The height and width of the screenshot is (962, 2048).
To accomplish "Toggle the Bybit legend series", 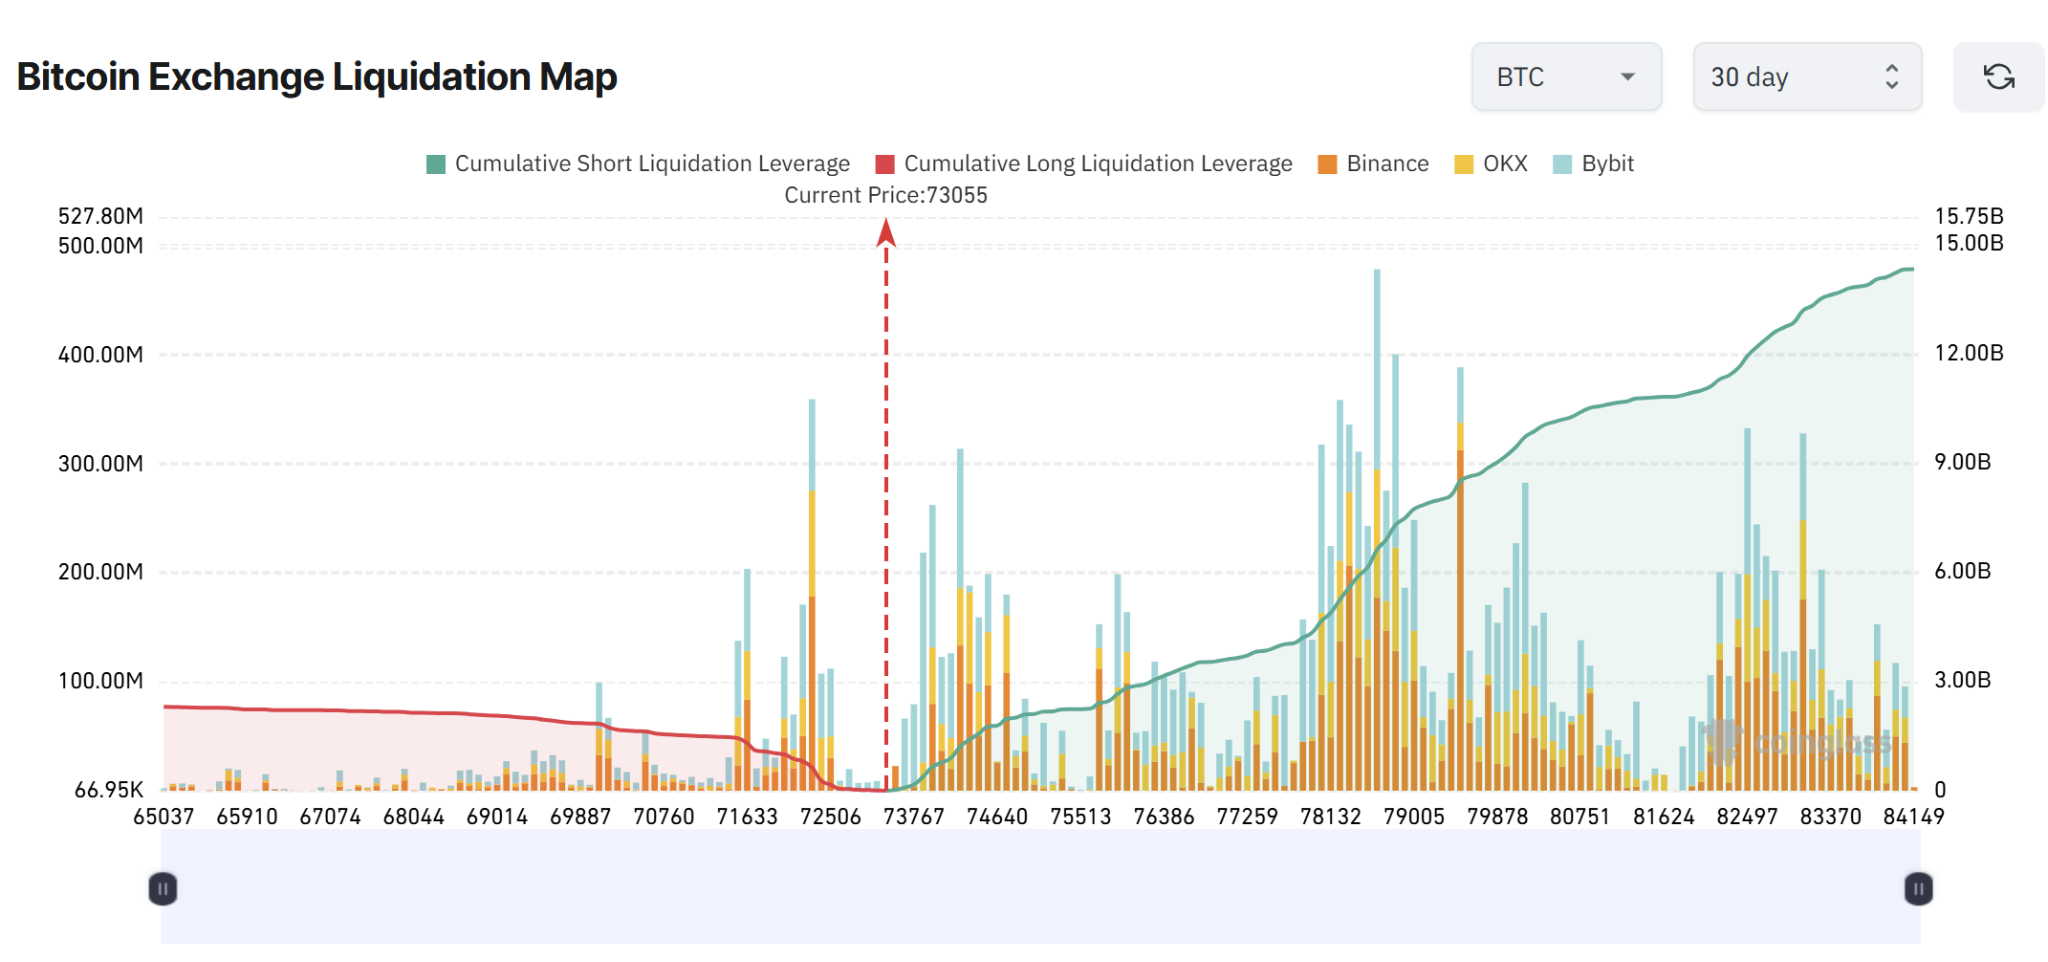I will tap(1593, 164).
